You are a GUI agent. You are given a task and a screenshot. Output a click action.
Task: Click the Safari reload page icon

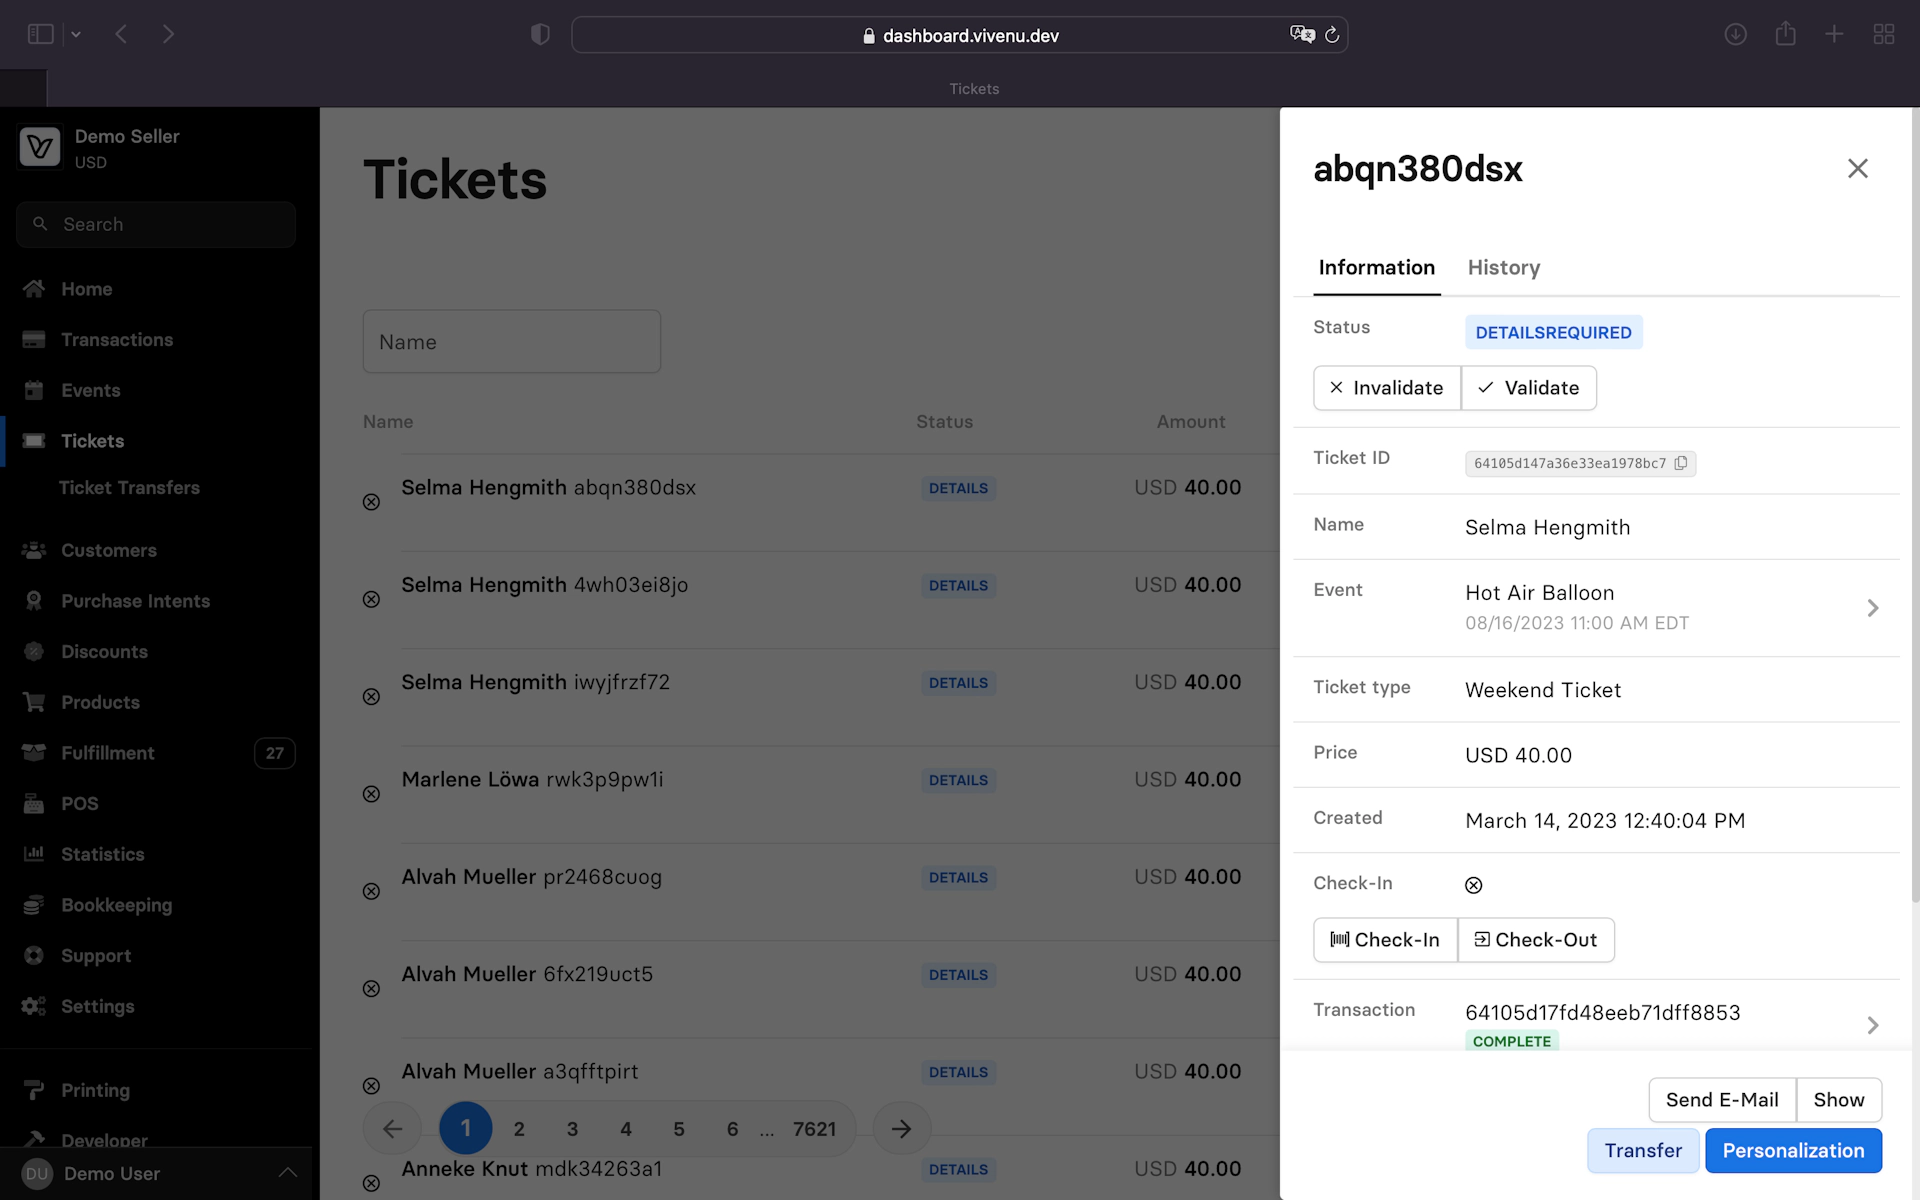[x=1332, y=35]
